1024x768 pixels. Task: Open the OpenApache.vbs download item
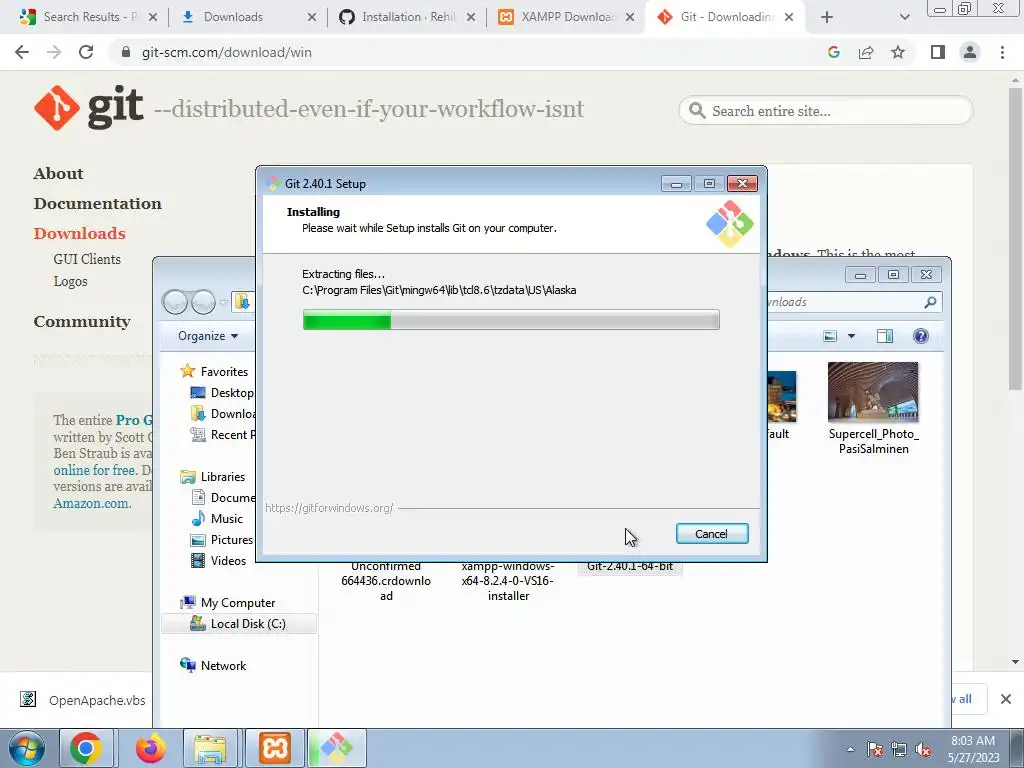82,700
